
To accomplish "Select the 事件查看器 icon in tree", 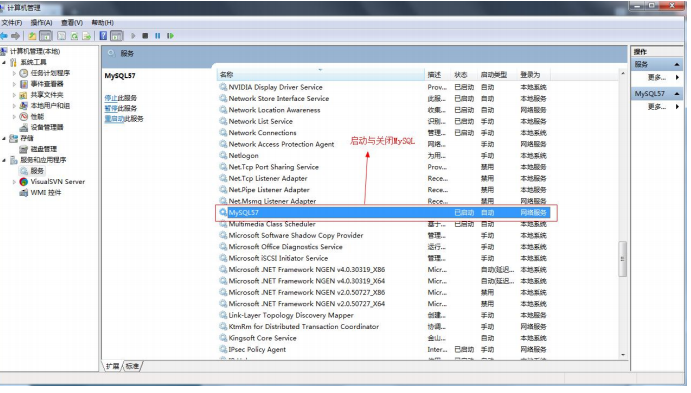I will pos(24,84).
